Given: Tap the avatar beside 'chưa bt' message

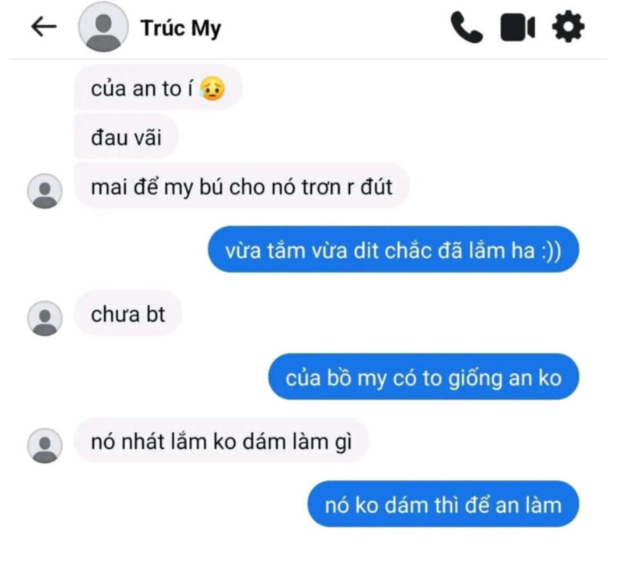Looking at the screenshot, I should point(44,318).
